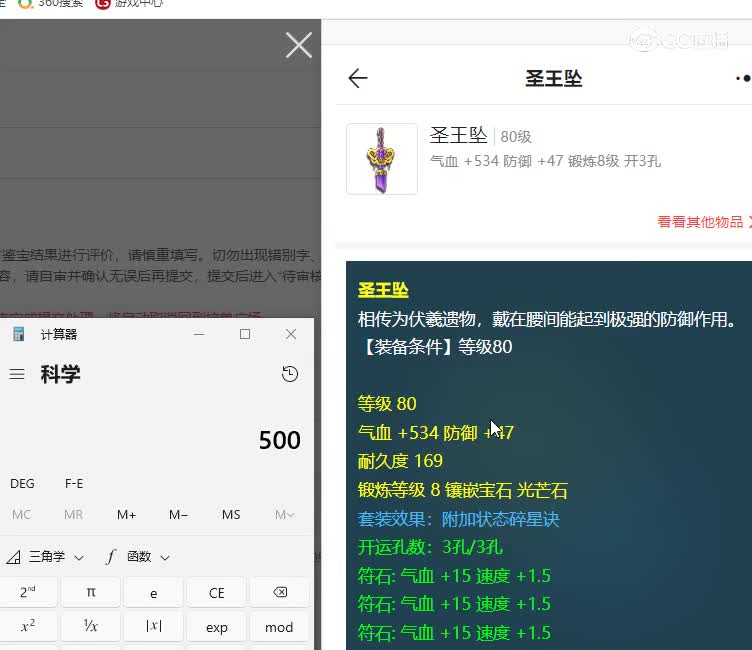Click the 耐久度 169 line

point(400,461)
